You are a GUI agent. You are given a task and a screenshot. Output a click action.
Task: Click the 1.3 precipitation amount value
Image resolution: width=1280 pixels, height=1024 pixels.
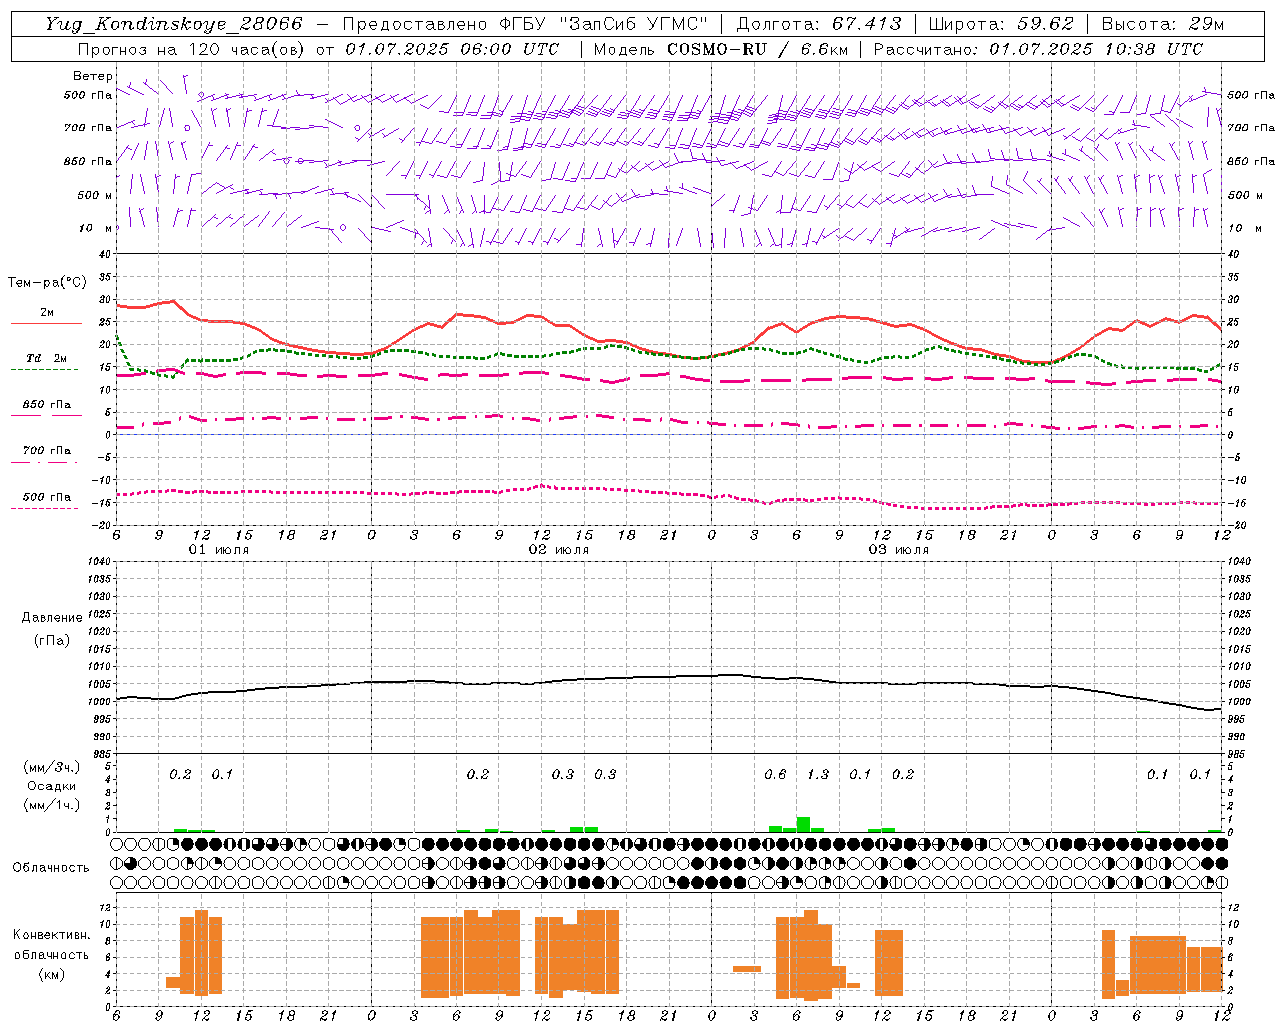pyautogui.click(x=818, y=775)
